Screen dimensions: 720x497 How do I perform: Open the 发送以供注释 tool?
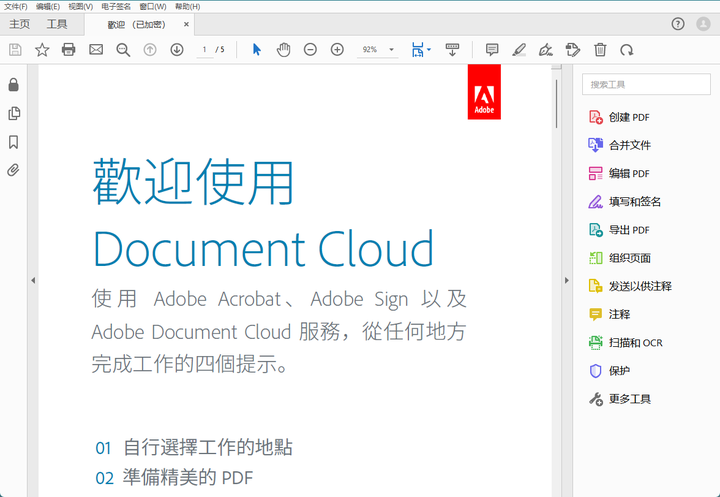pyautogui.click(x=630, y=286)
